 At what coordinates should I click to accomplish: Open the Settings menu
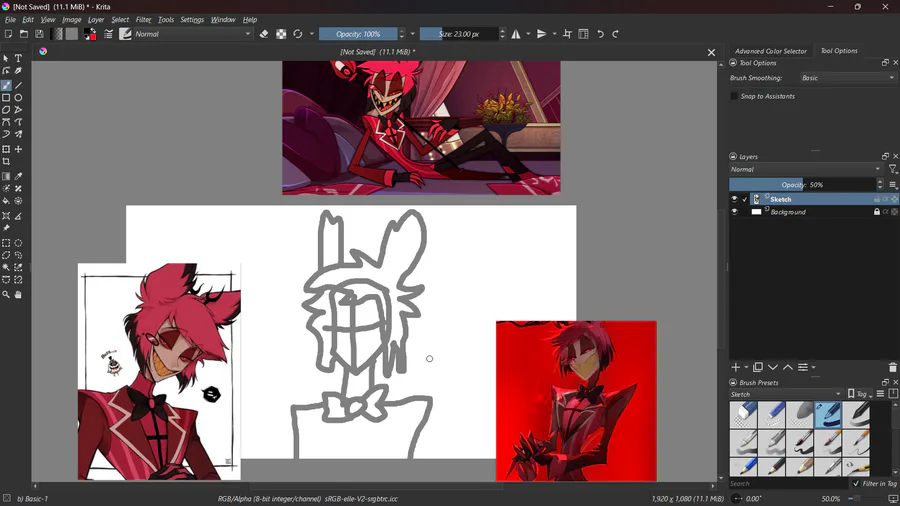(x=192, y=20)
